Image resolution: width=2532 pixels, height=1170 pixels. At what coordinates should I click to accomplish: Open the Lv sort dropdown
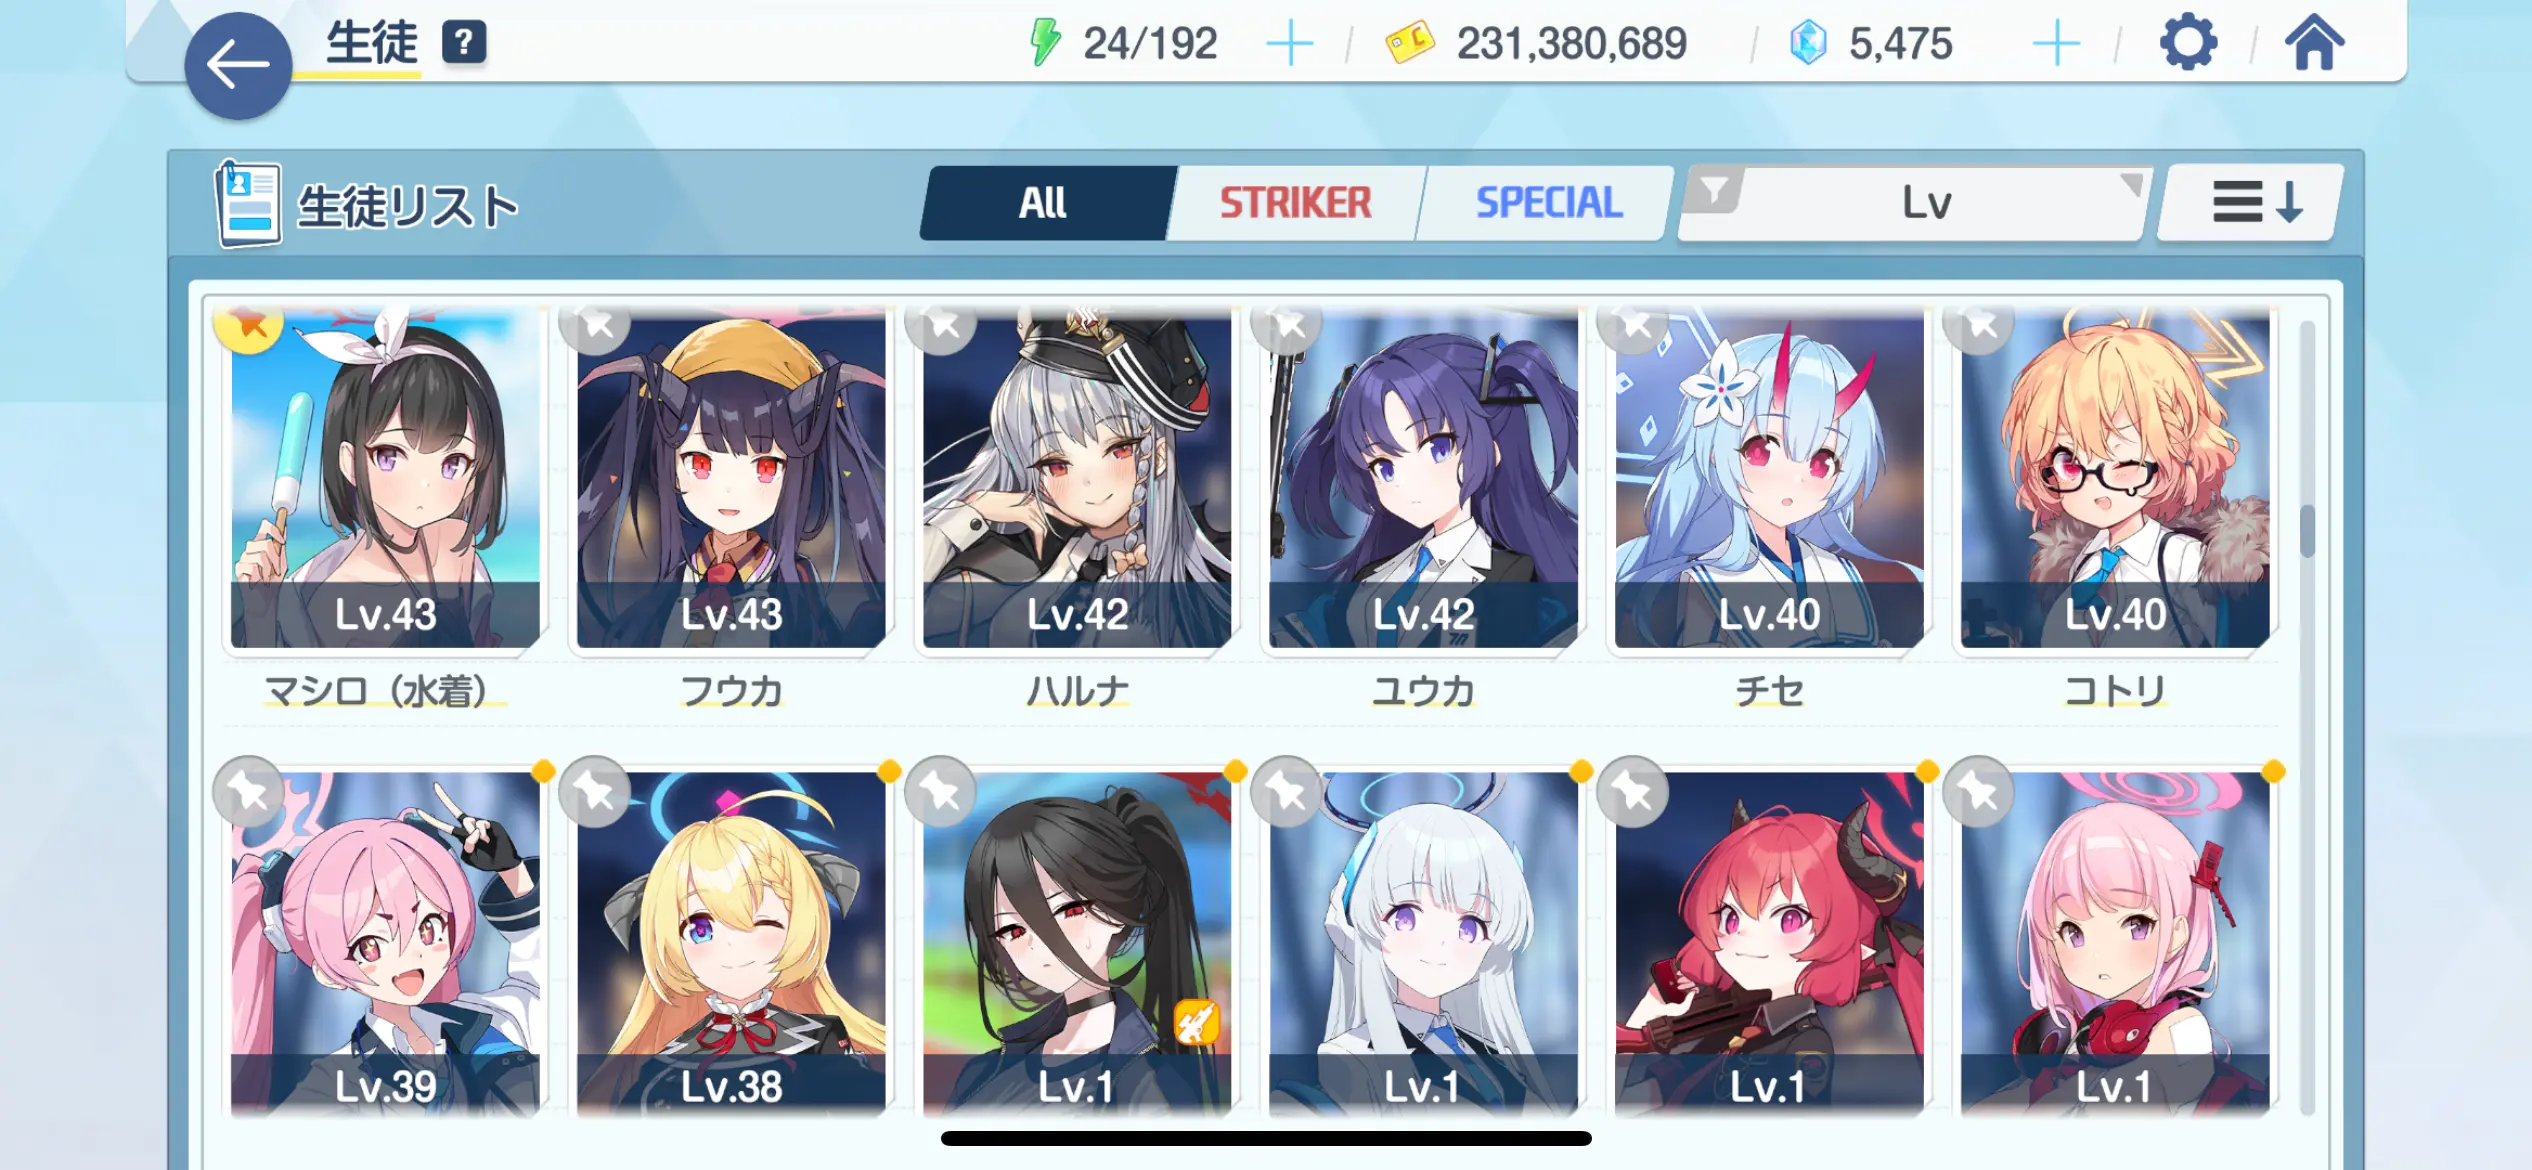pyautogui.click(x=1925, y=203)
